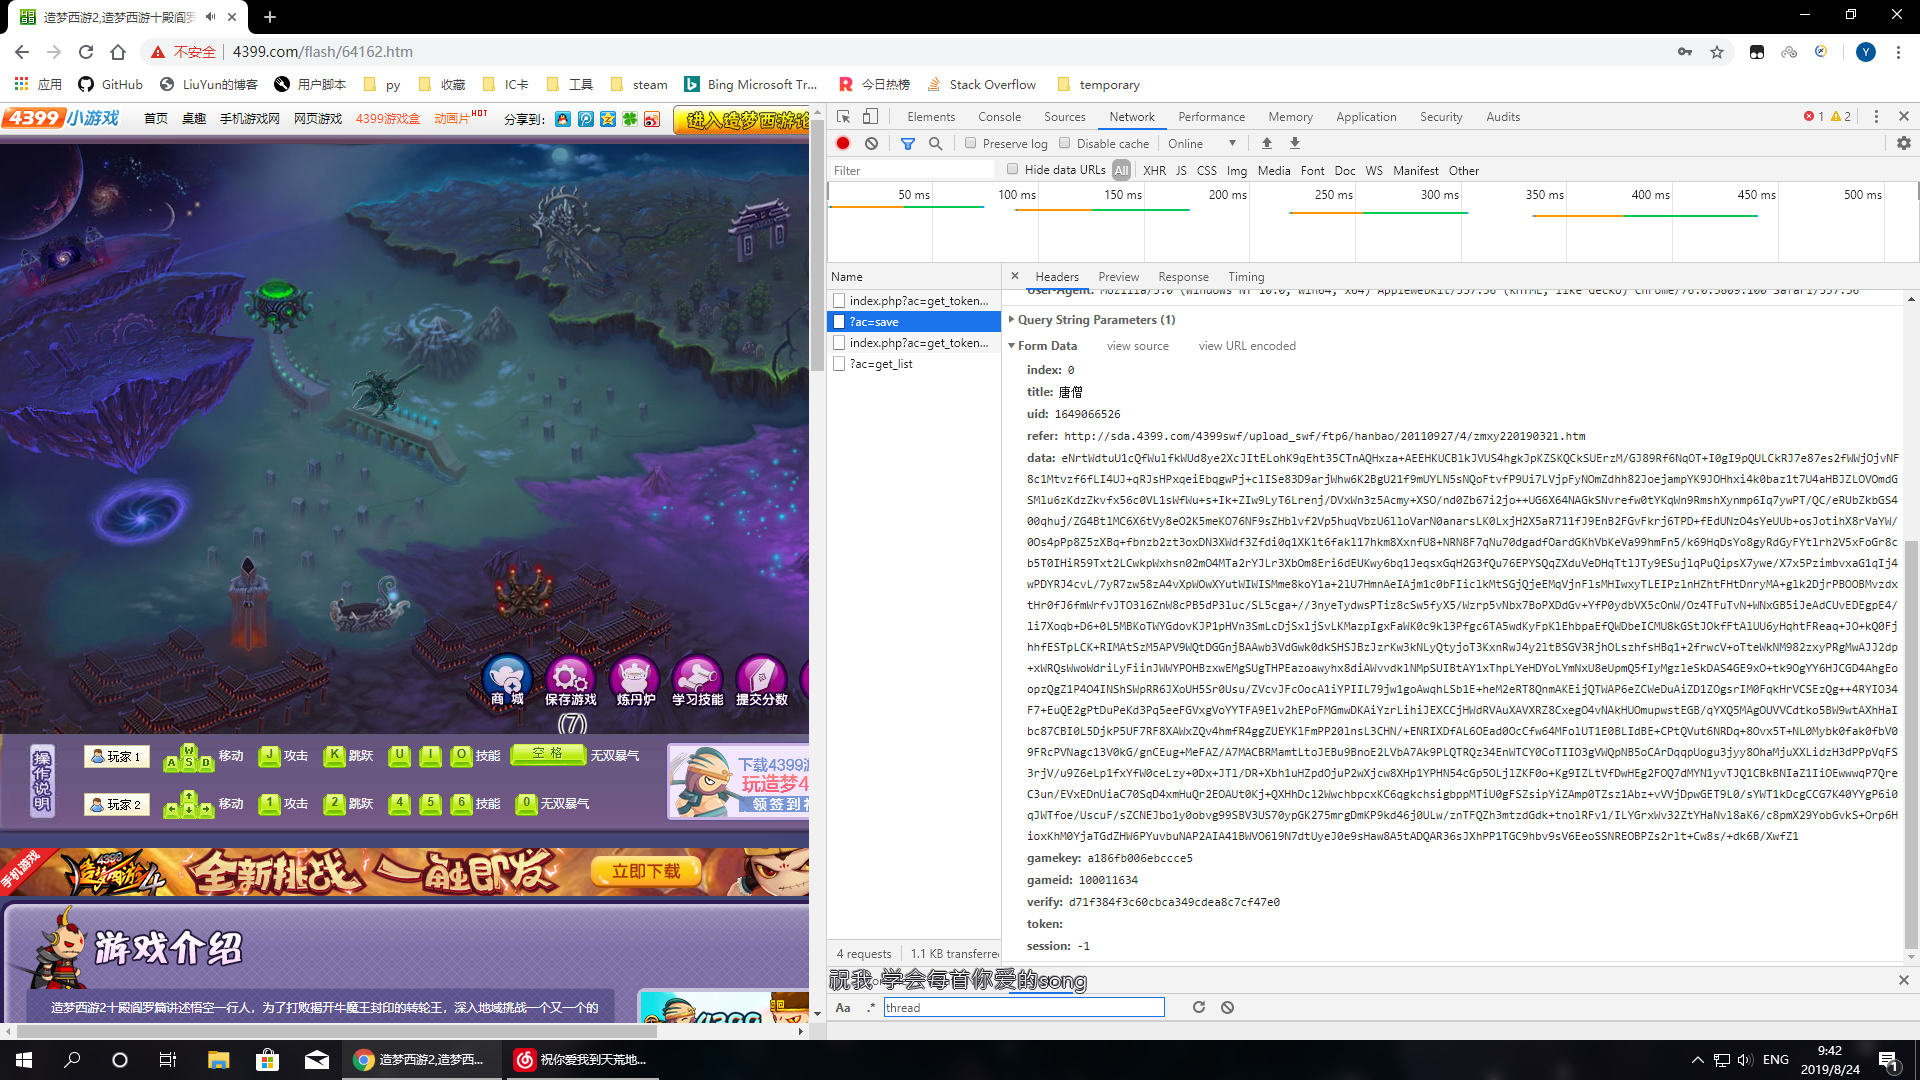
Task: Open File Explorer from taskbar
Action: (x=219, y=1059)
